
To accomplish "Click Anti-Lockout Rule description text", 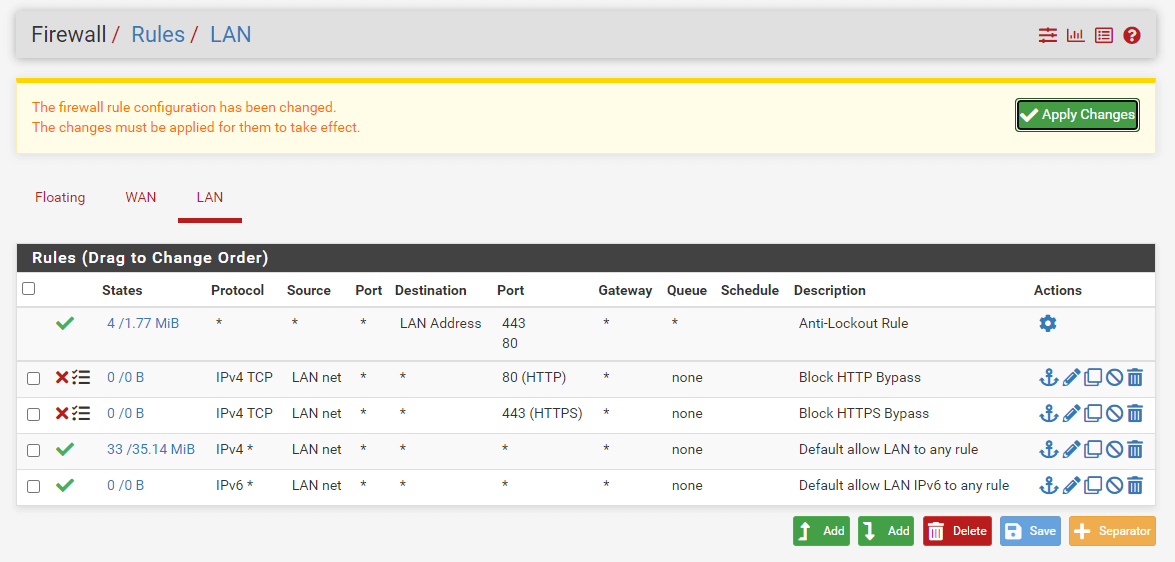I will pos(854,324).
